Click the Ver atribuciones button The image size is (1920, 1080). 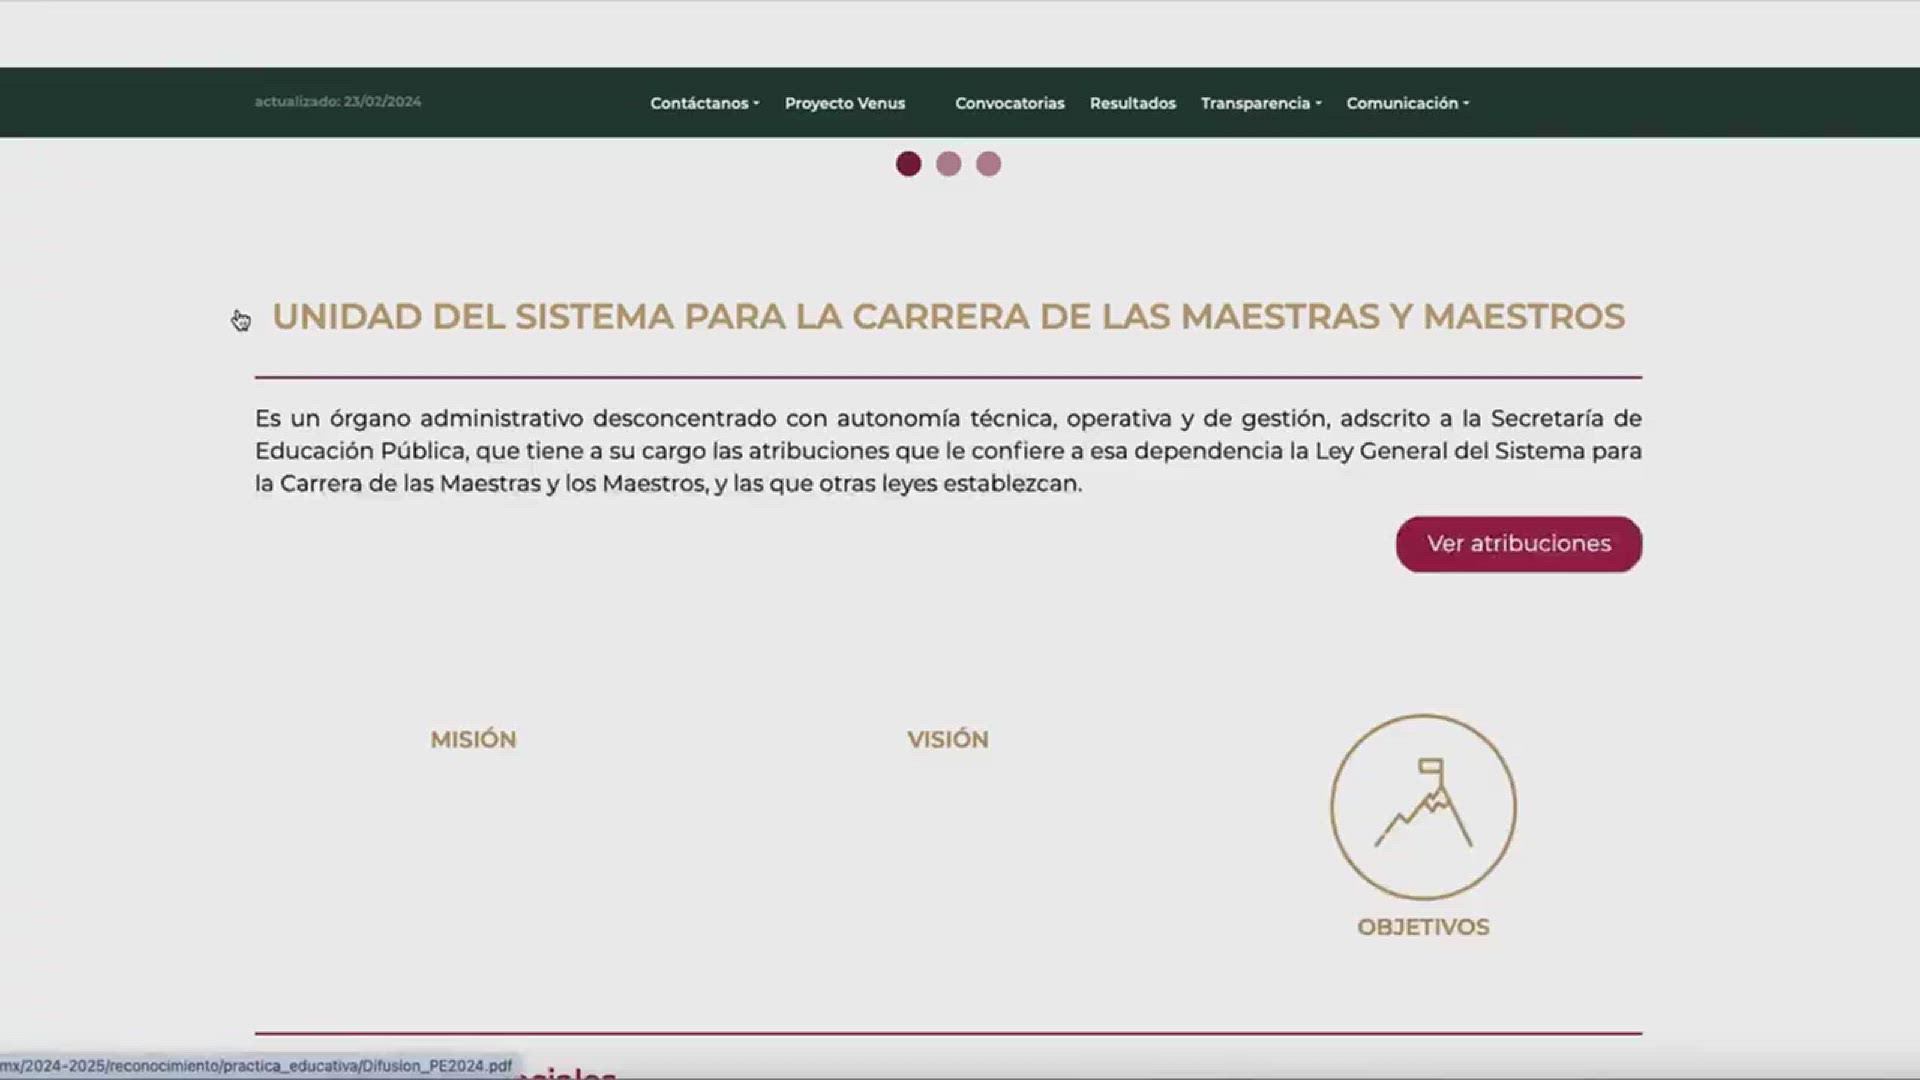pyautogui.click(x=1518, y=544)
